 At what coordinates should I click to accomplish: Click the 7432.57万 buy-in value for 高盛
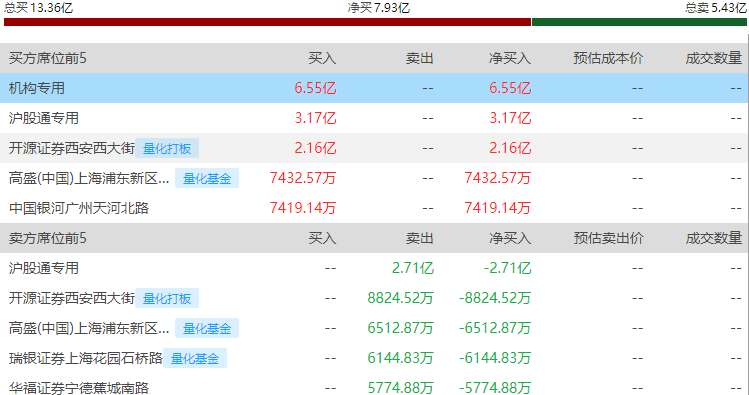tap(303, 178)
